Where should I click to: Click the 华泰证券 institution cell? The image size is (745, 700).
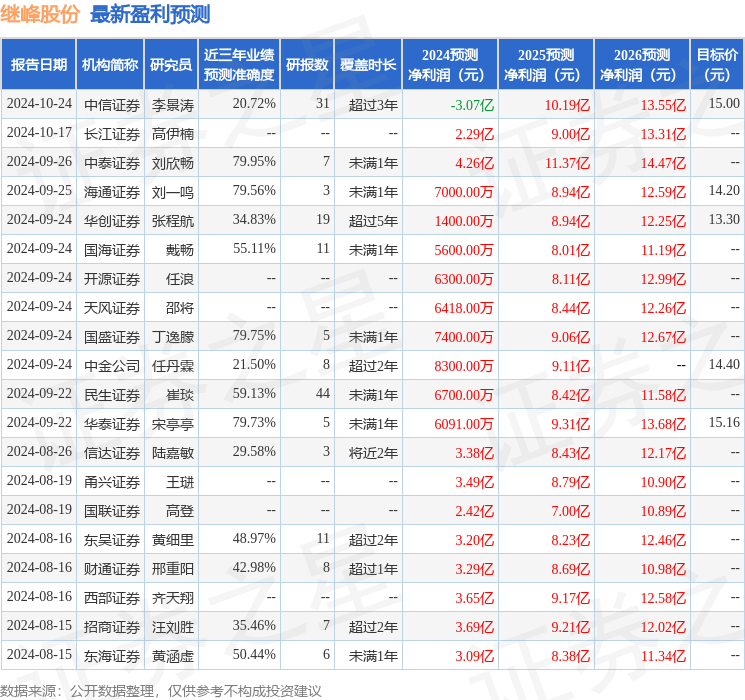point(112,424)
